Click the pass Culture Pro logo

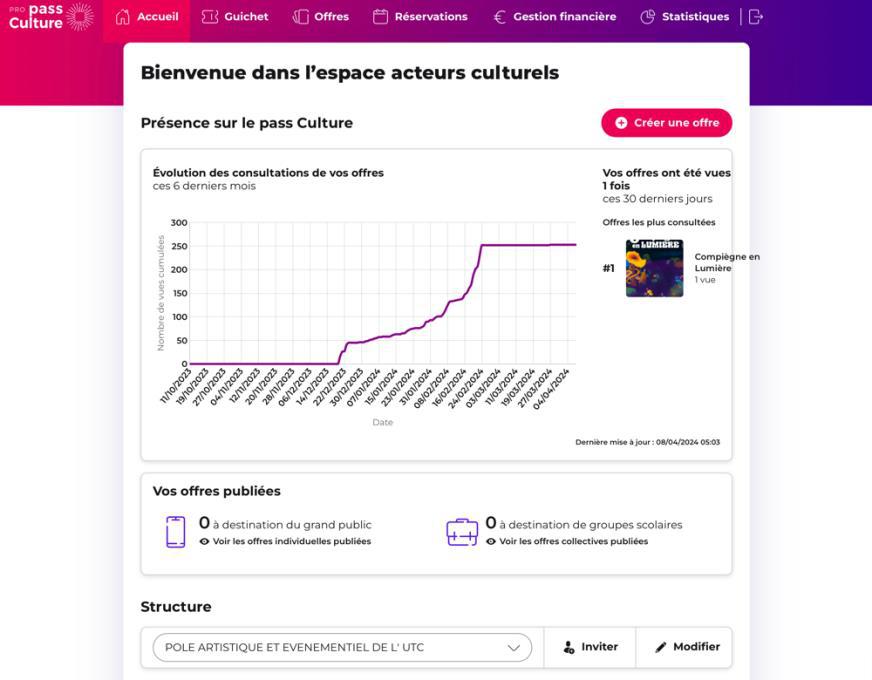pyautogui.click(x=50, y=16)
